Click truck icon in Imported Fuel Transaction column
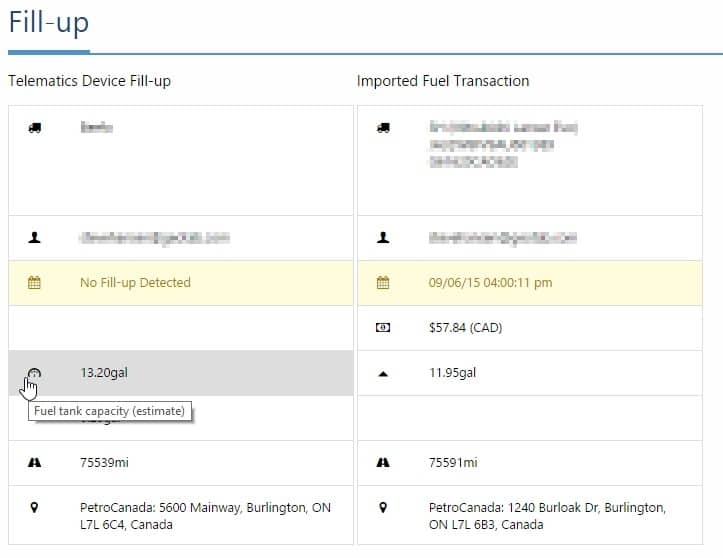 tap(383, 128)
